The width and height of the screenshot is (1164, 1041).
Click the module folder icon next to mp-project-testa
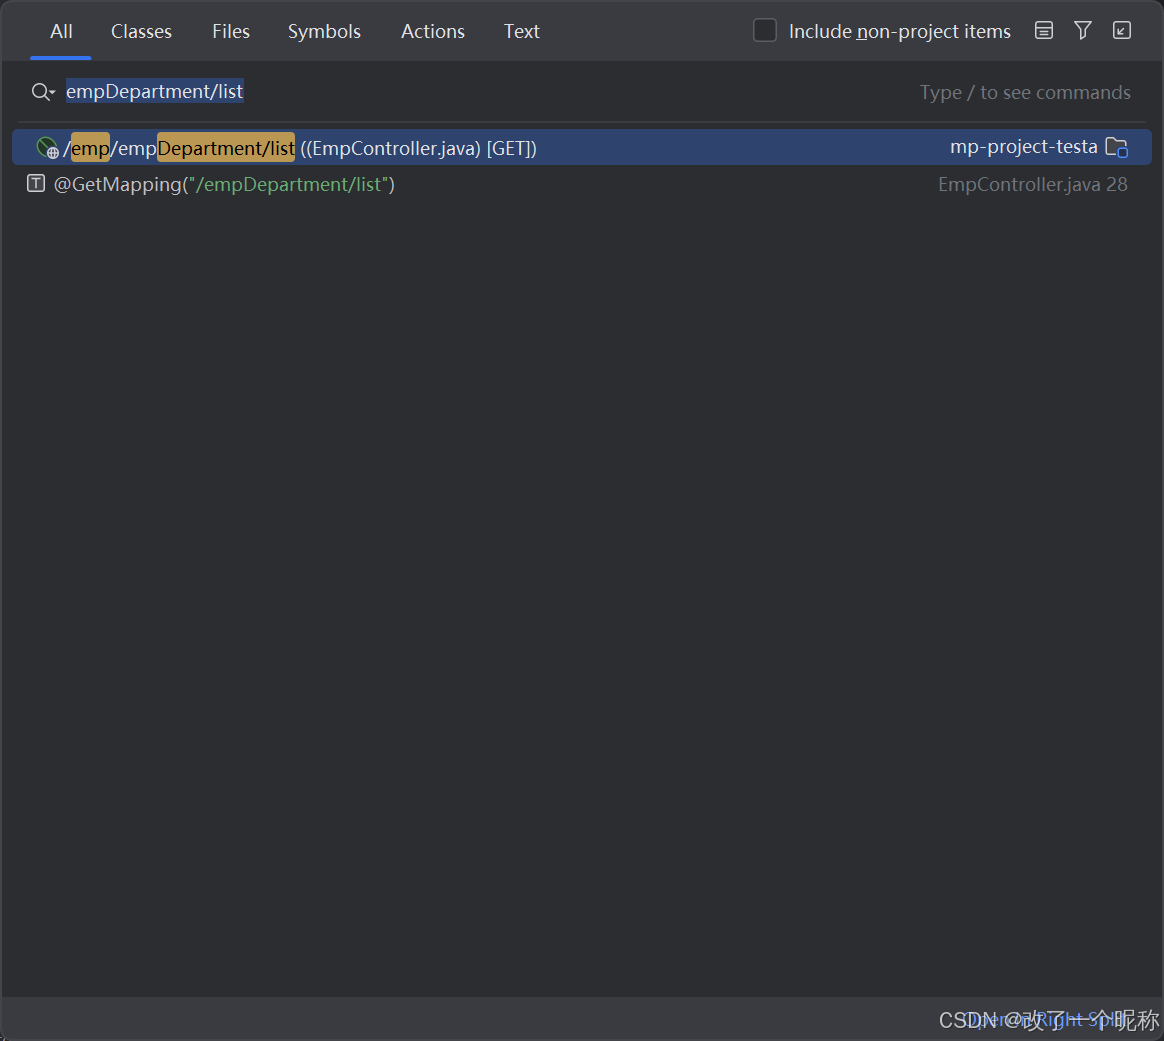coord(1116,147)
